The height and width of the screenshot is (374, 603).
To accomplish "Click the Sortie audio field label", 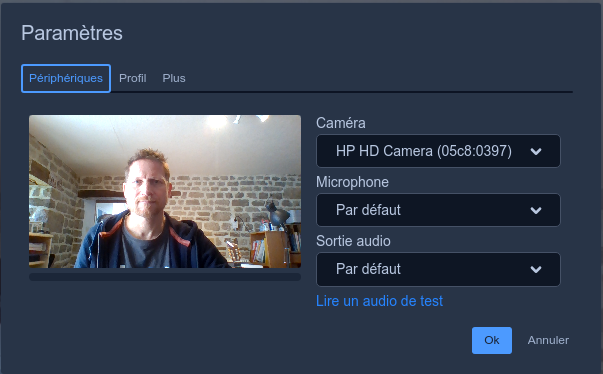I will 353,241.
